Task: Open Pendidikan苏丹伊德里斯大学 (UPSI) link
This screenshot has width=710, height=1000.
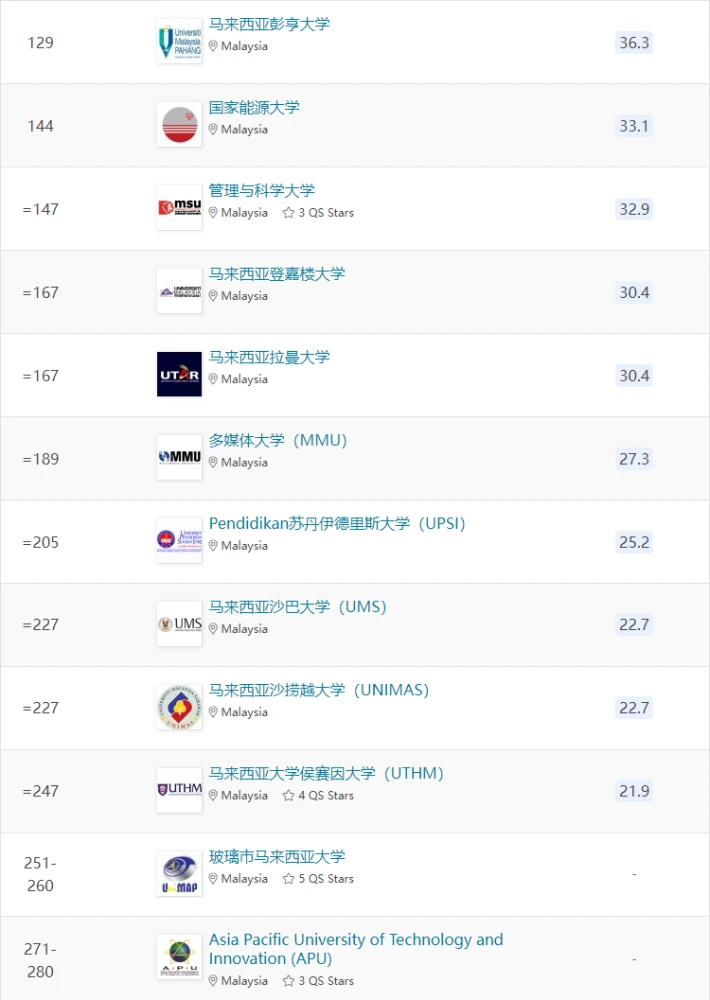Action: pos(337,524)
